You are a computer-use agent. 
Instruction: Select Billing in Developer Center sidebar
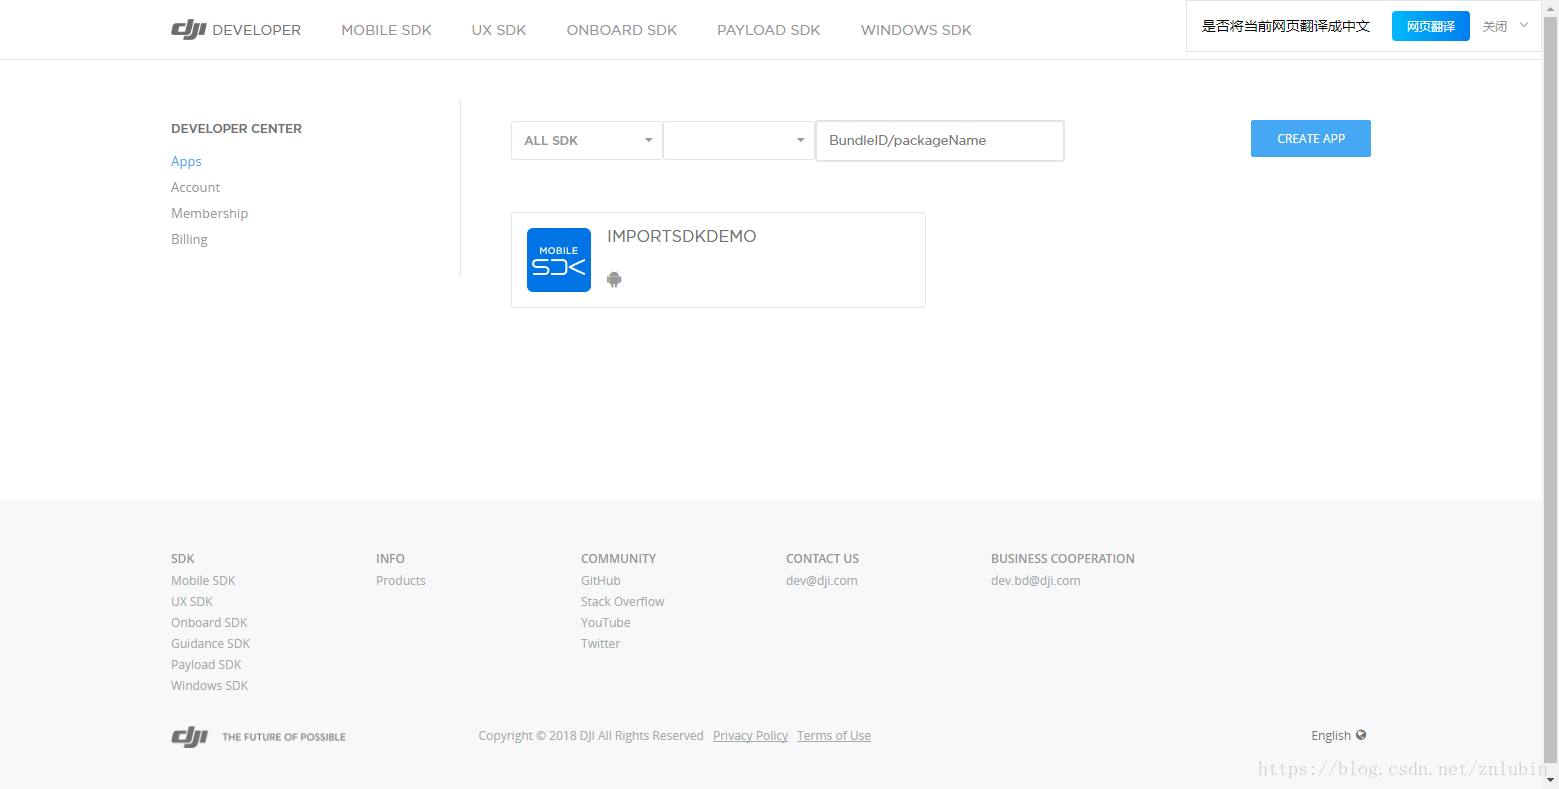[x=189, y=239]
